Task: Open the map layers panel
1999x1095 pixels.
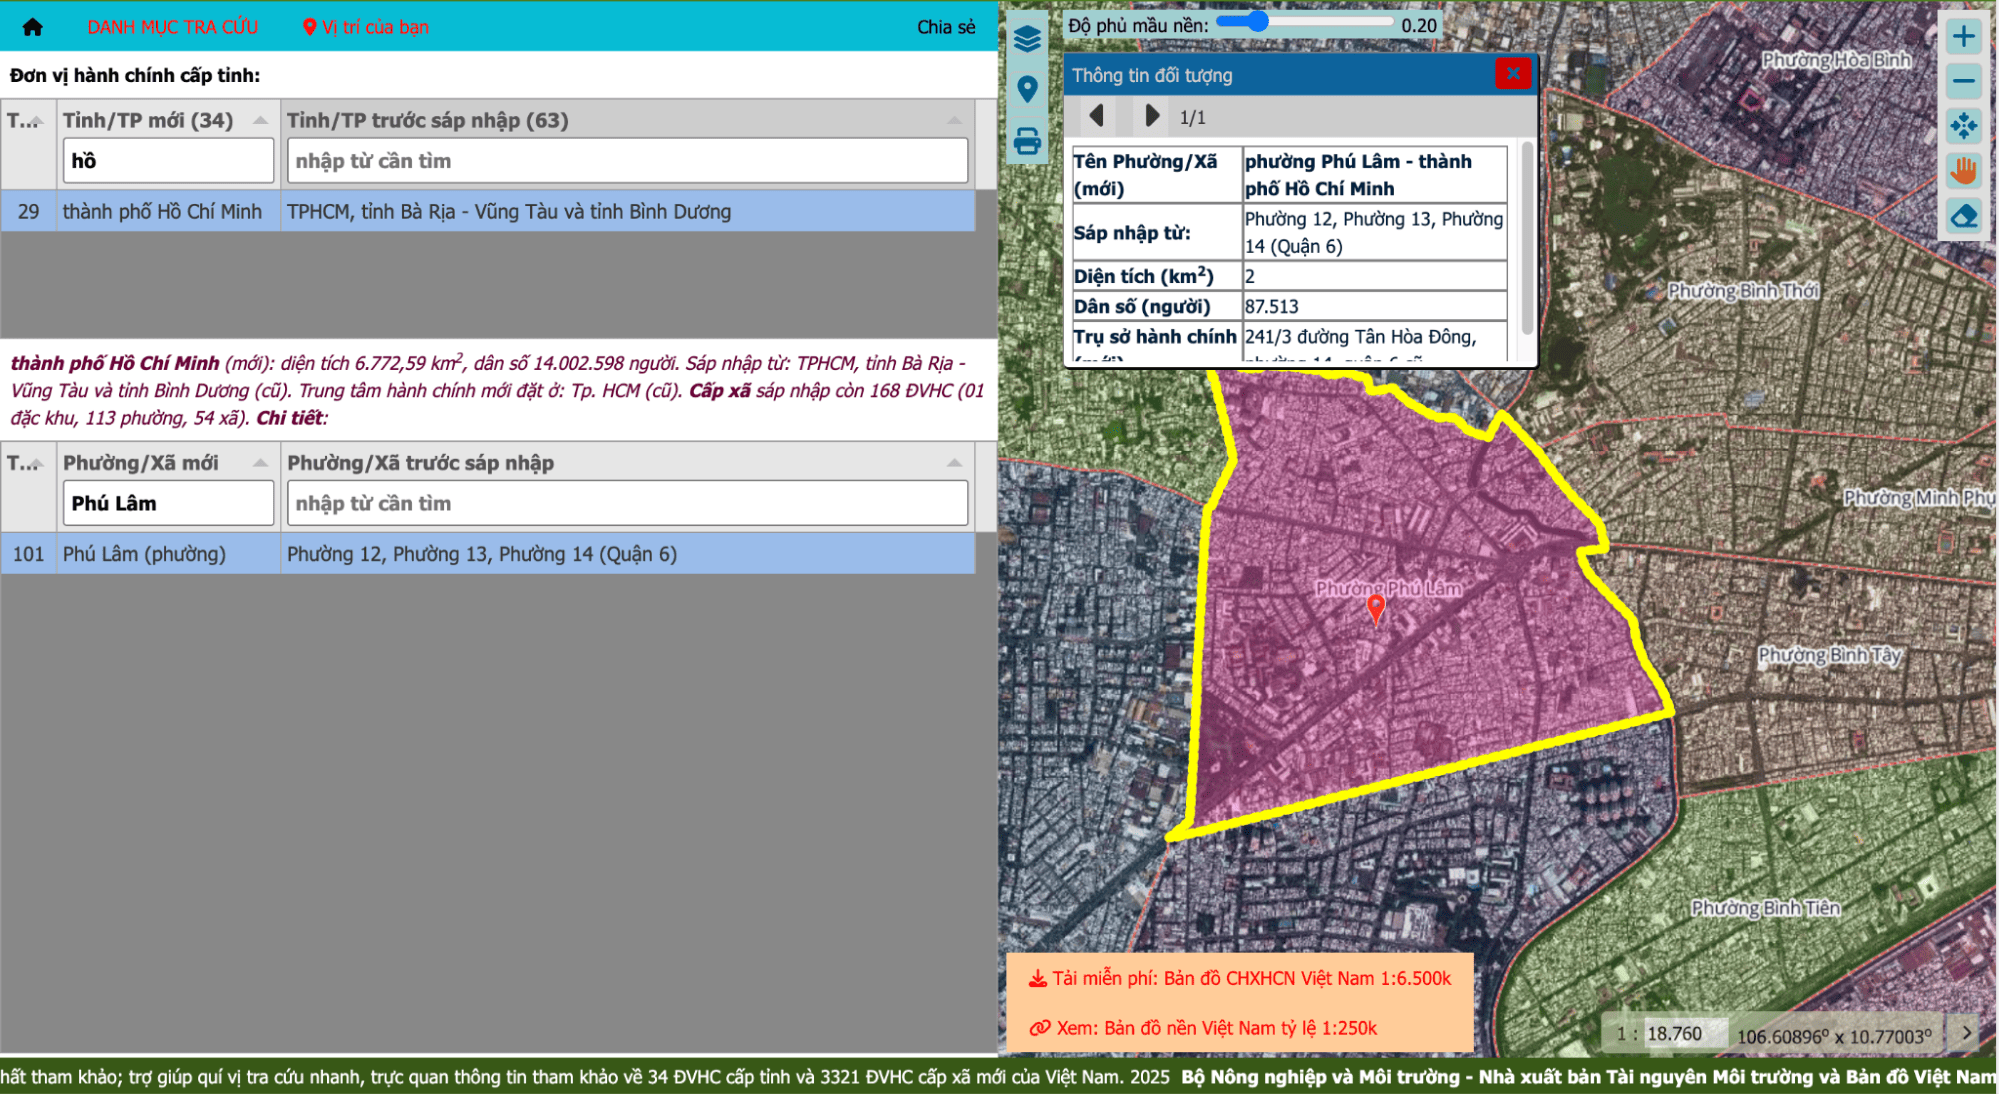Action: 1027,40
